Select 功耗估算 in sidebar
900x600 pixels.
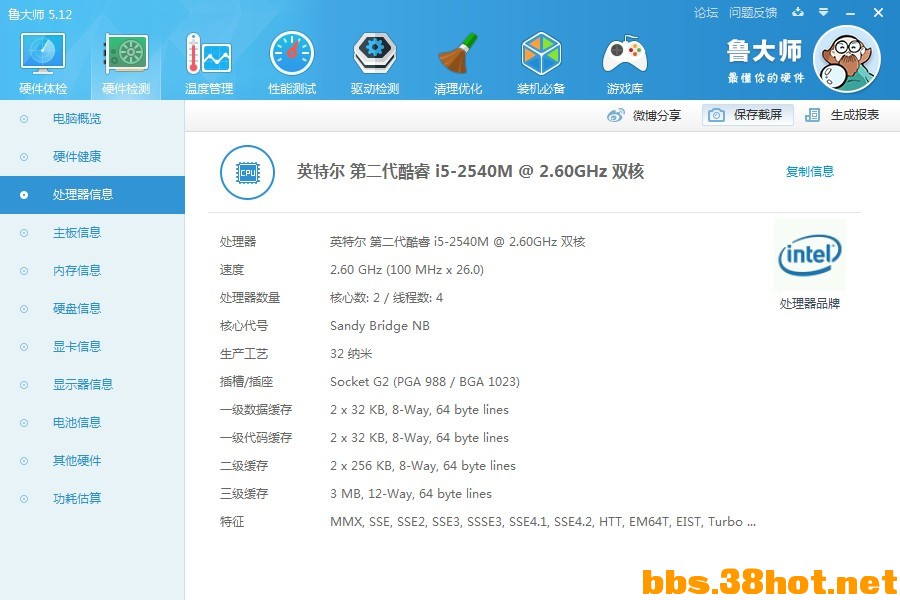(x=92, y=498)
